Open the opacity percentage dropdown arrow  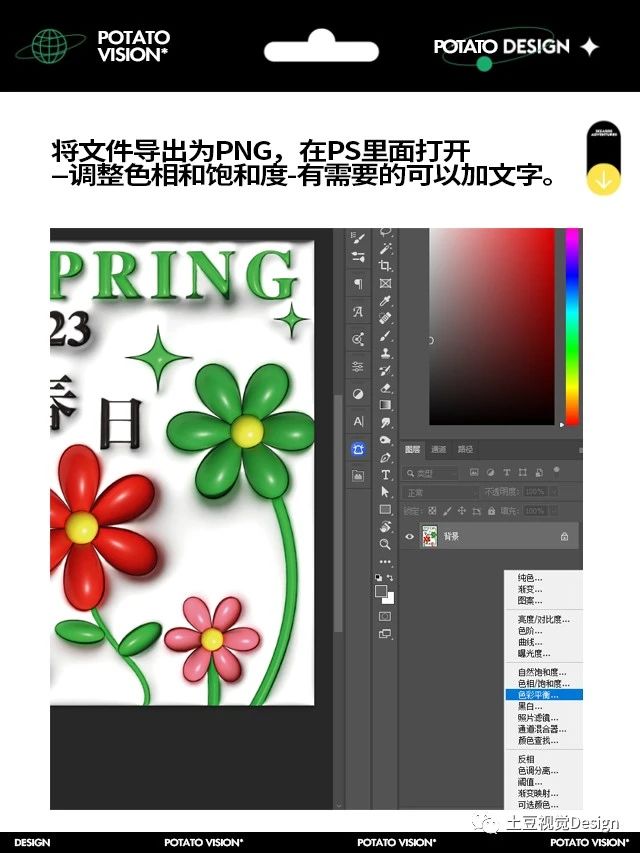555,492
